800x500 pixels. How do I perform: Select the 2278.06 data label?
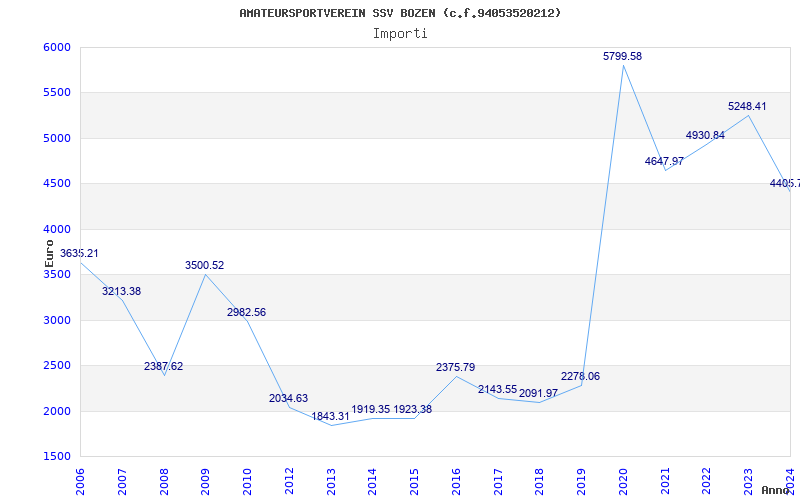(581, 377)
